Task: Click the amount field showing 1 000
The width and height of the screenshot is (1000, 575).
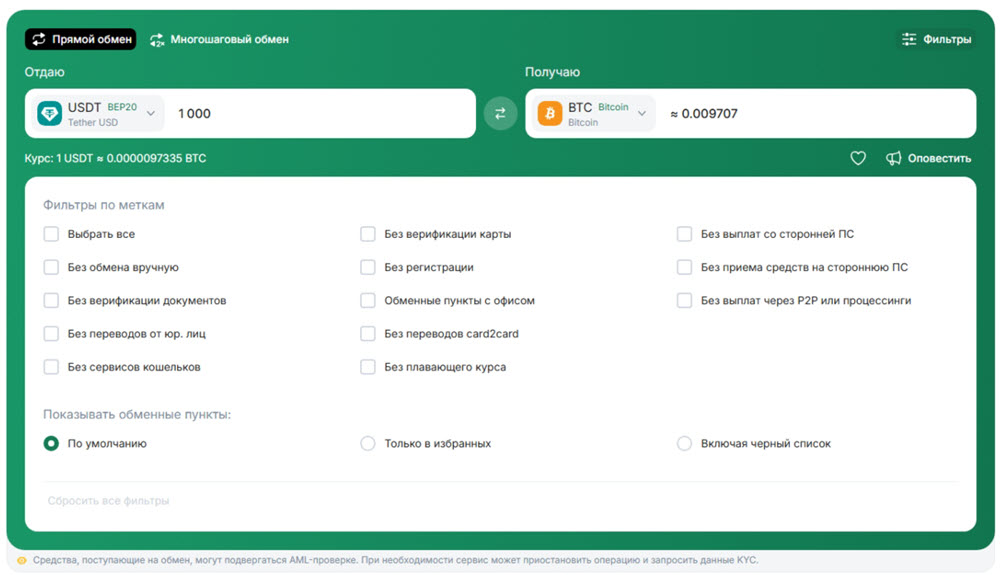Action: tap(322, 113)
